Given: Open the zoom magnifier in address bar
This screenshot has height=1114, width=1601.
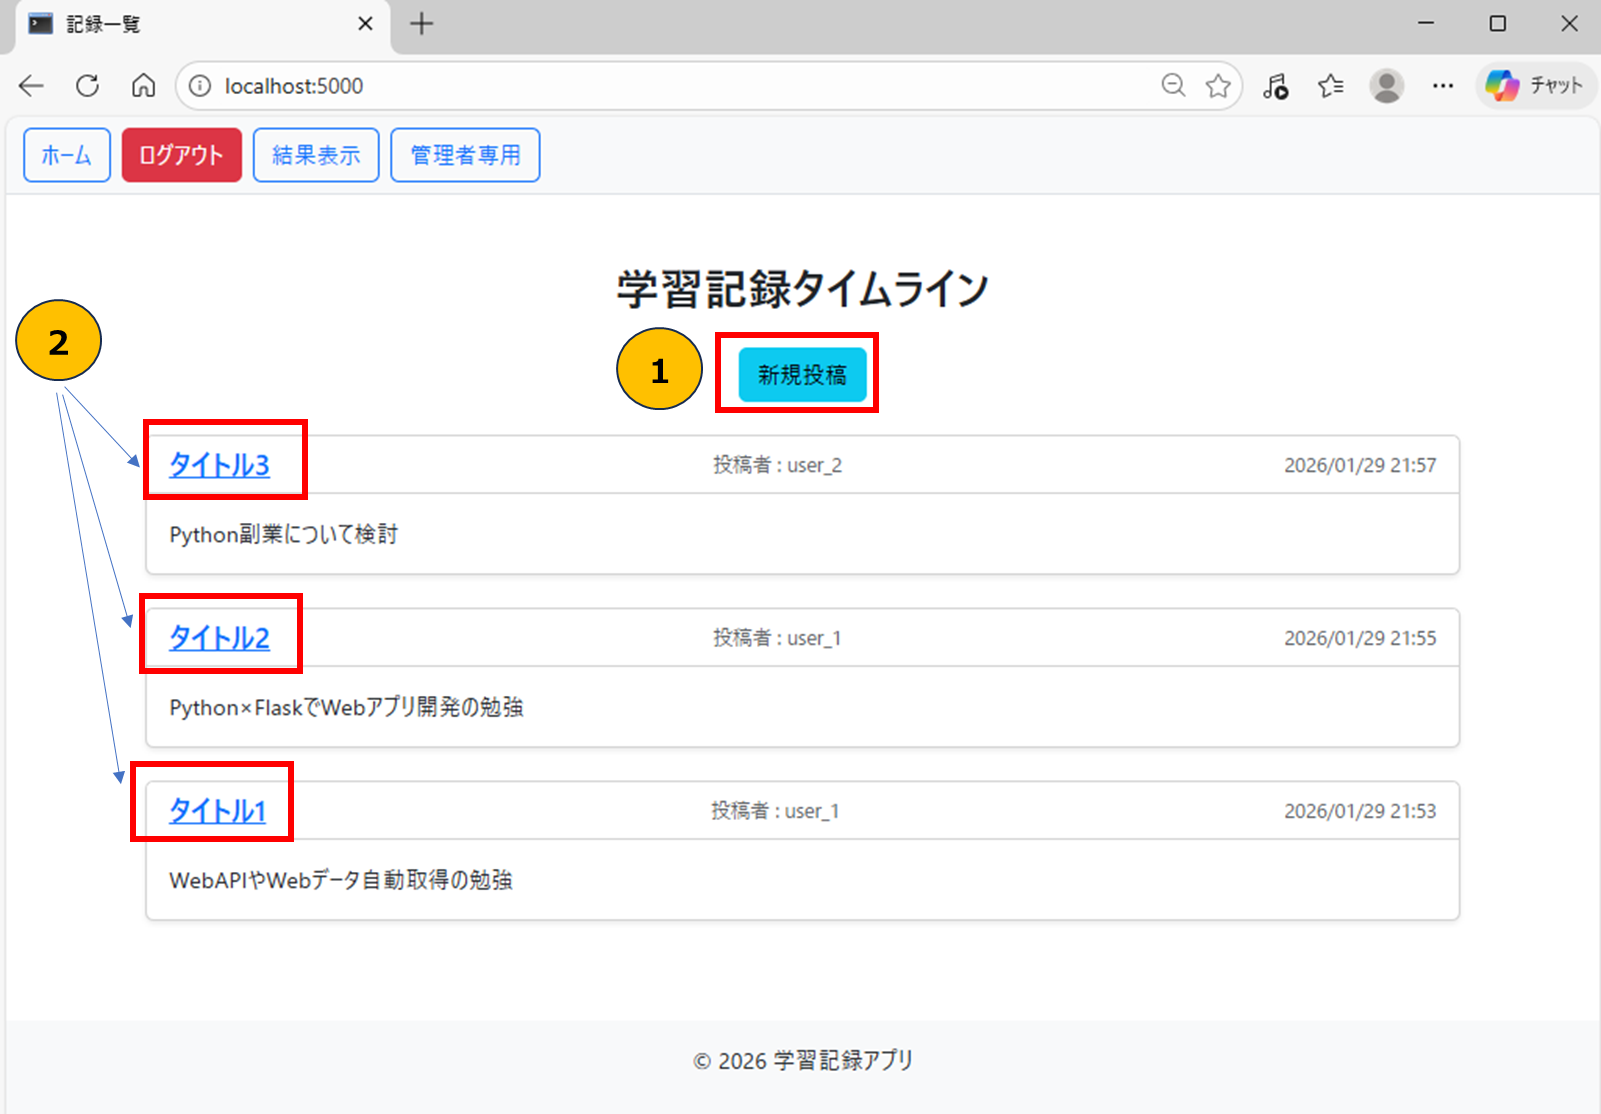Looking at the screenshot, I should 1173,86.
